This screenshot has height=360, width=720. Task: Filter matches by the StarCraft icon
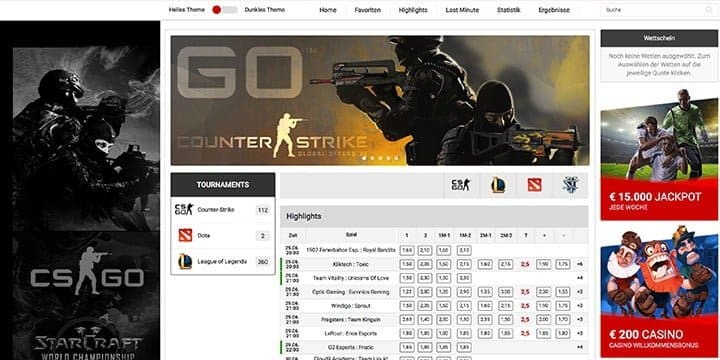[570, 185]
